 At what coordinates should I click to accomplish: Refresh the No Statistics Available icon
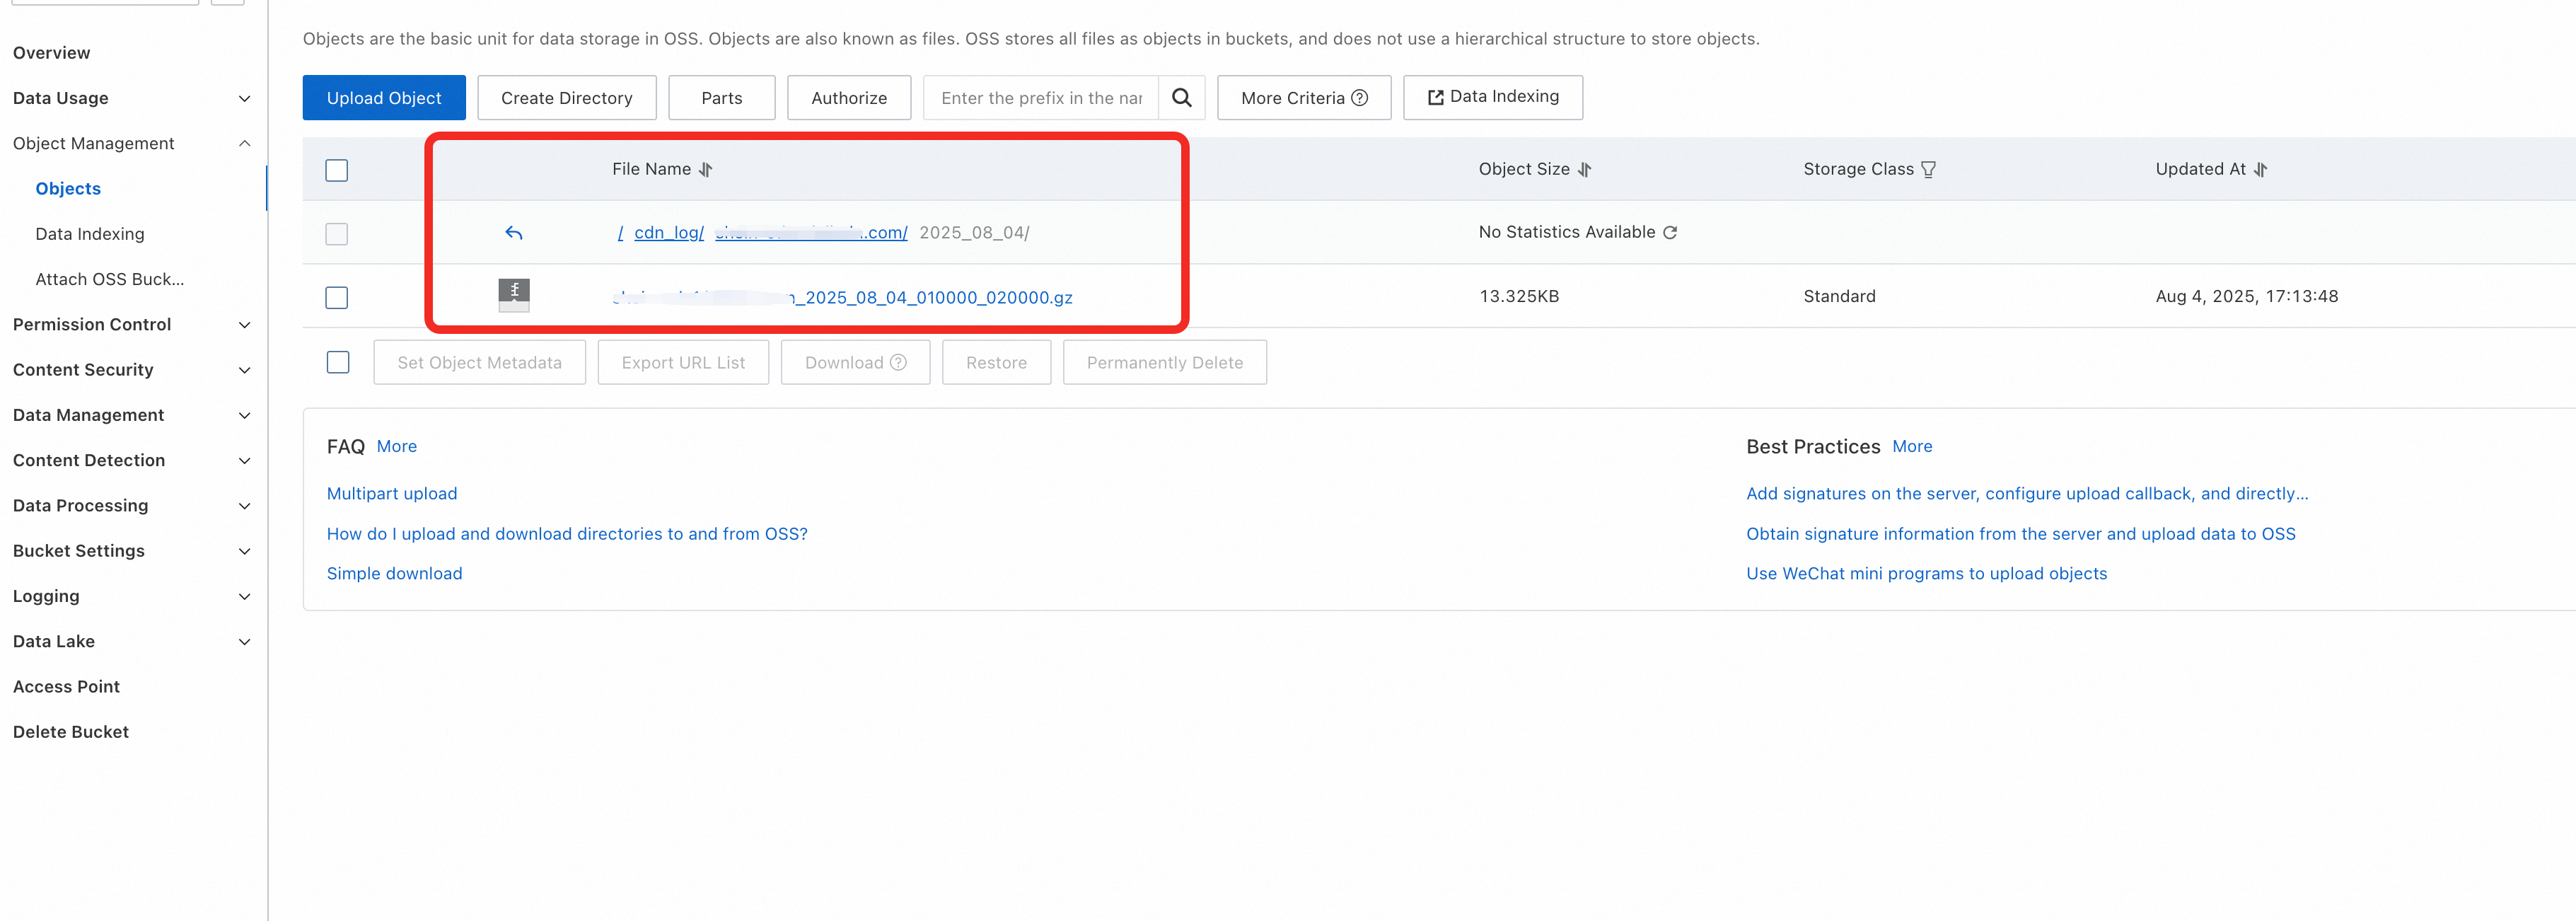pos(1670,233)
